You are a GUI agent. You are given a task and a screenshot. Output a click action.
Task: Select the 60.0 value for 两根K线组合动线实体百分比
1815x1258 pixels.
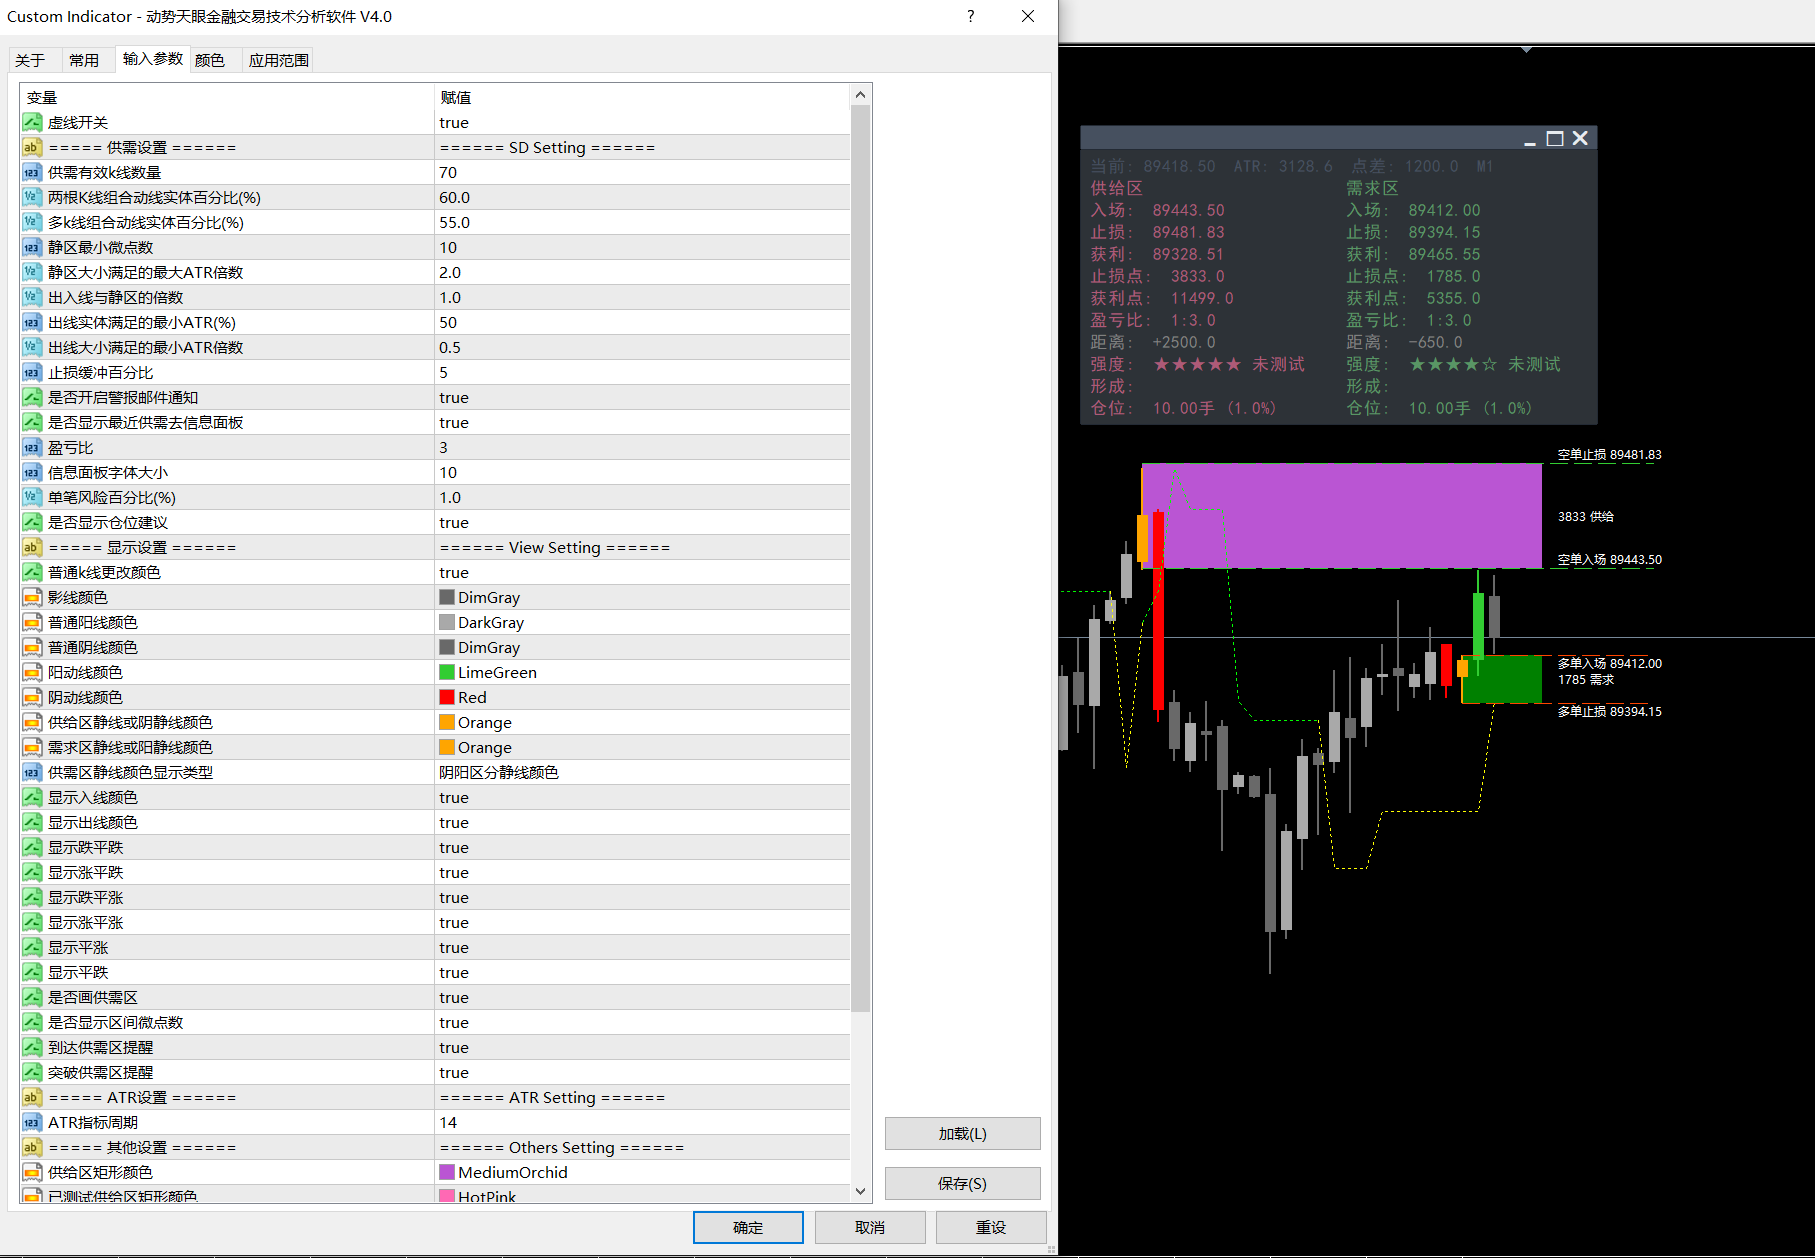coord(455,197)
